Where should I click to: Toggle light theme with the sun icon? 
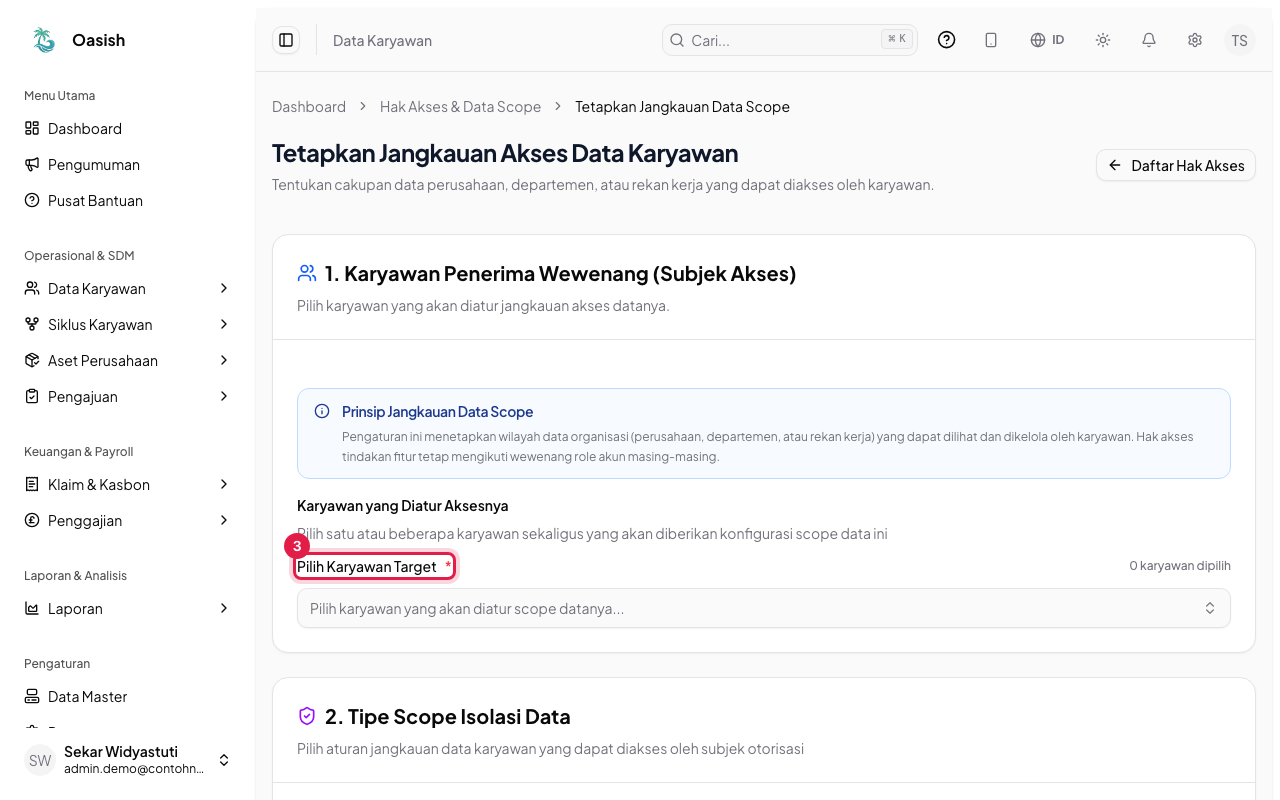[x=1103, y=40]
